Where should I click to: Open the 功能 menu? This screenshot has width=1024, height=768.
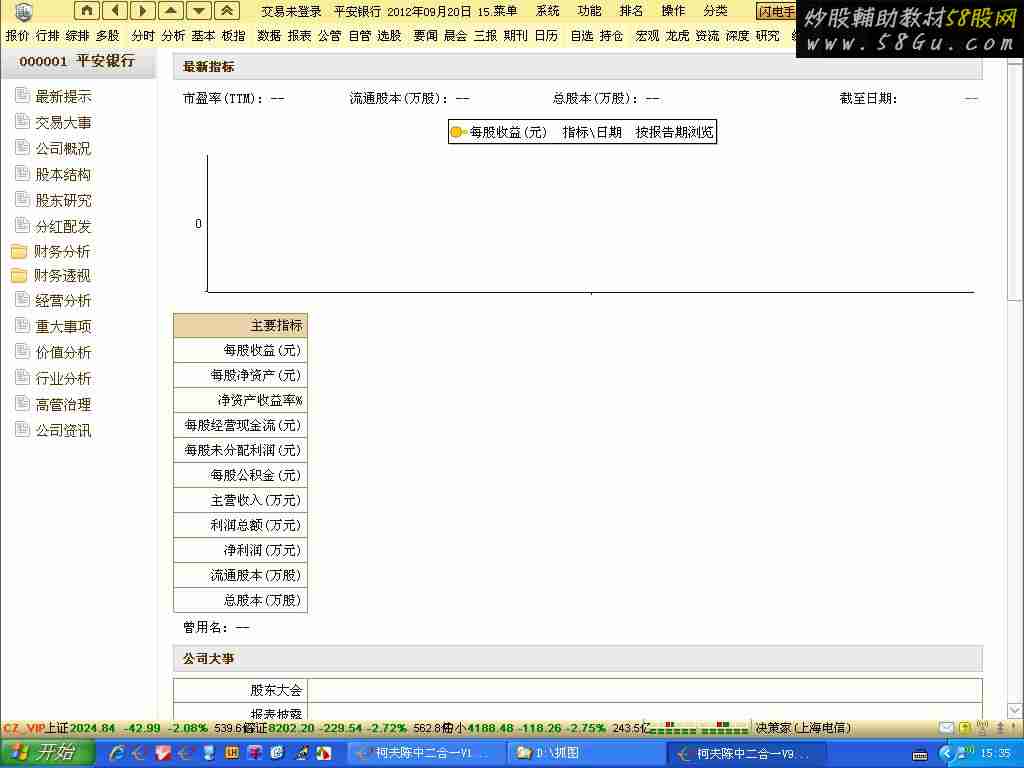click(x=589, y=11)
